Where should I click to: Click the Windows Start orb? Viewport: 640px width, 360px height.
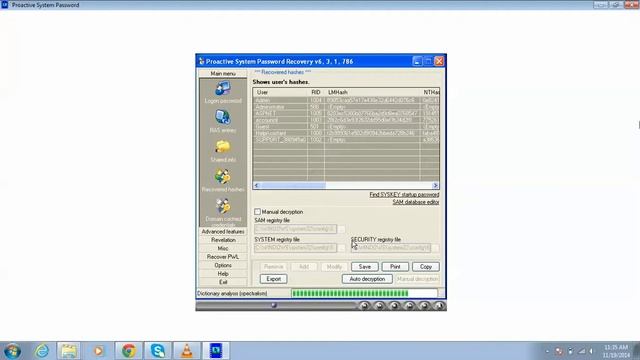(x=12, y=351)
